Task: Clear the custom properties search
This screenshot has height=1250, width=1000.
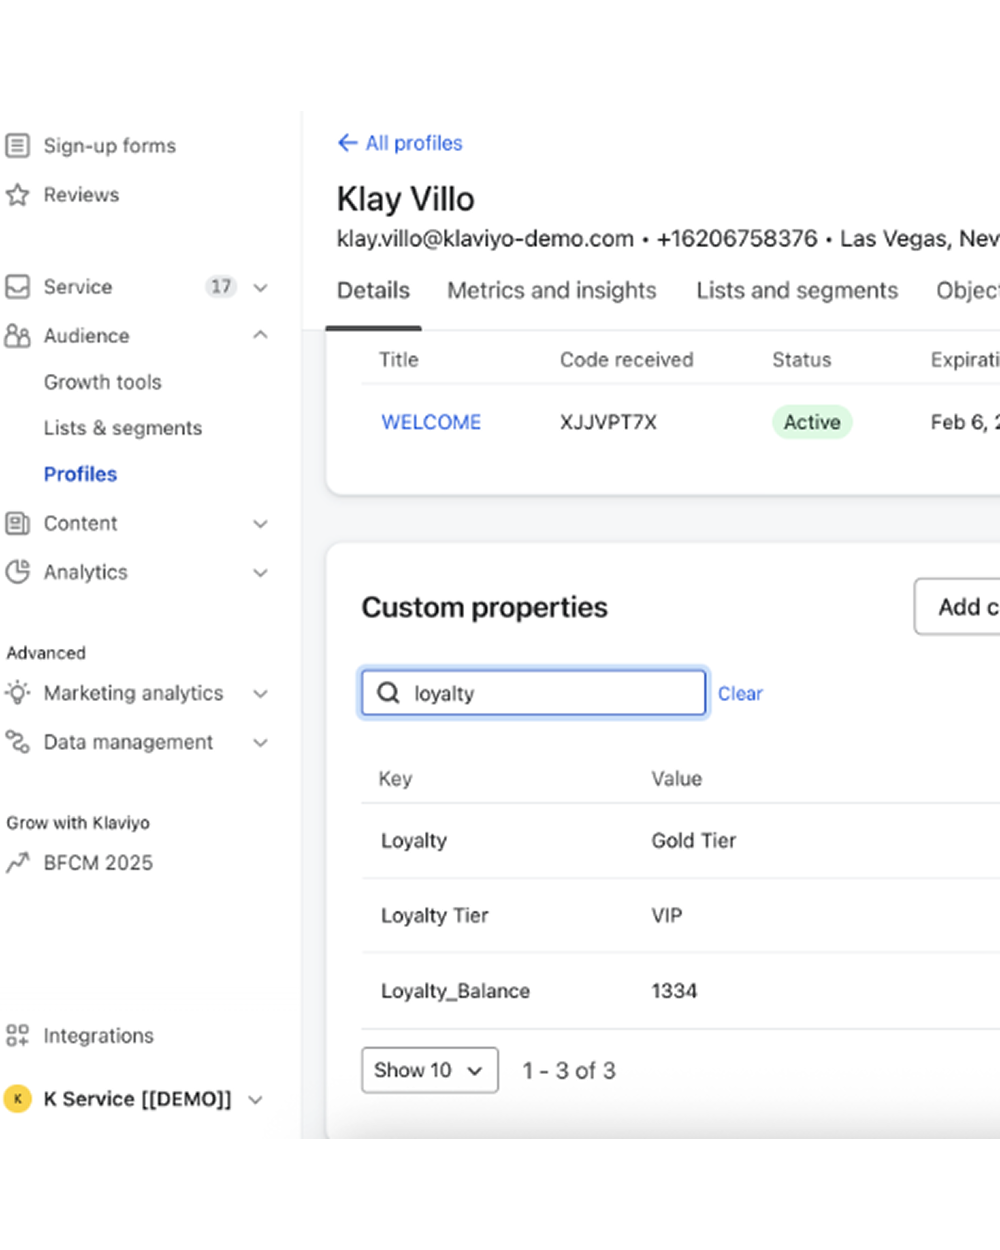Action: pyautogui.click(x=740, y=694)
